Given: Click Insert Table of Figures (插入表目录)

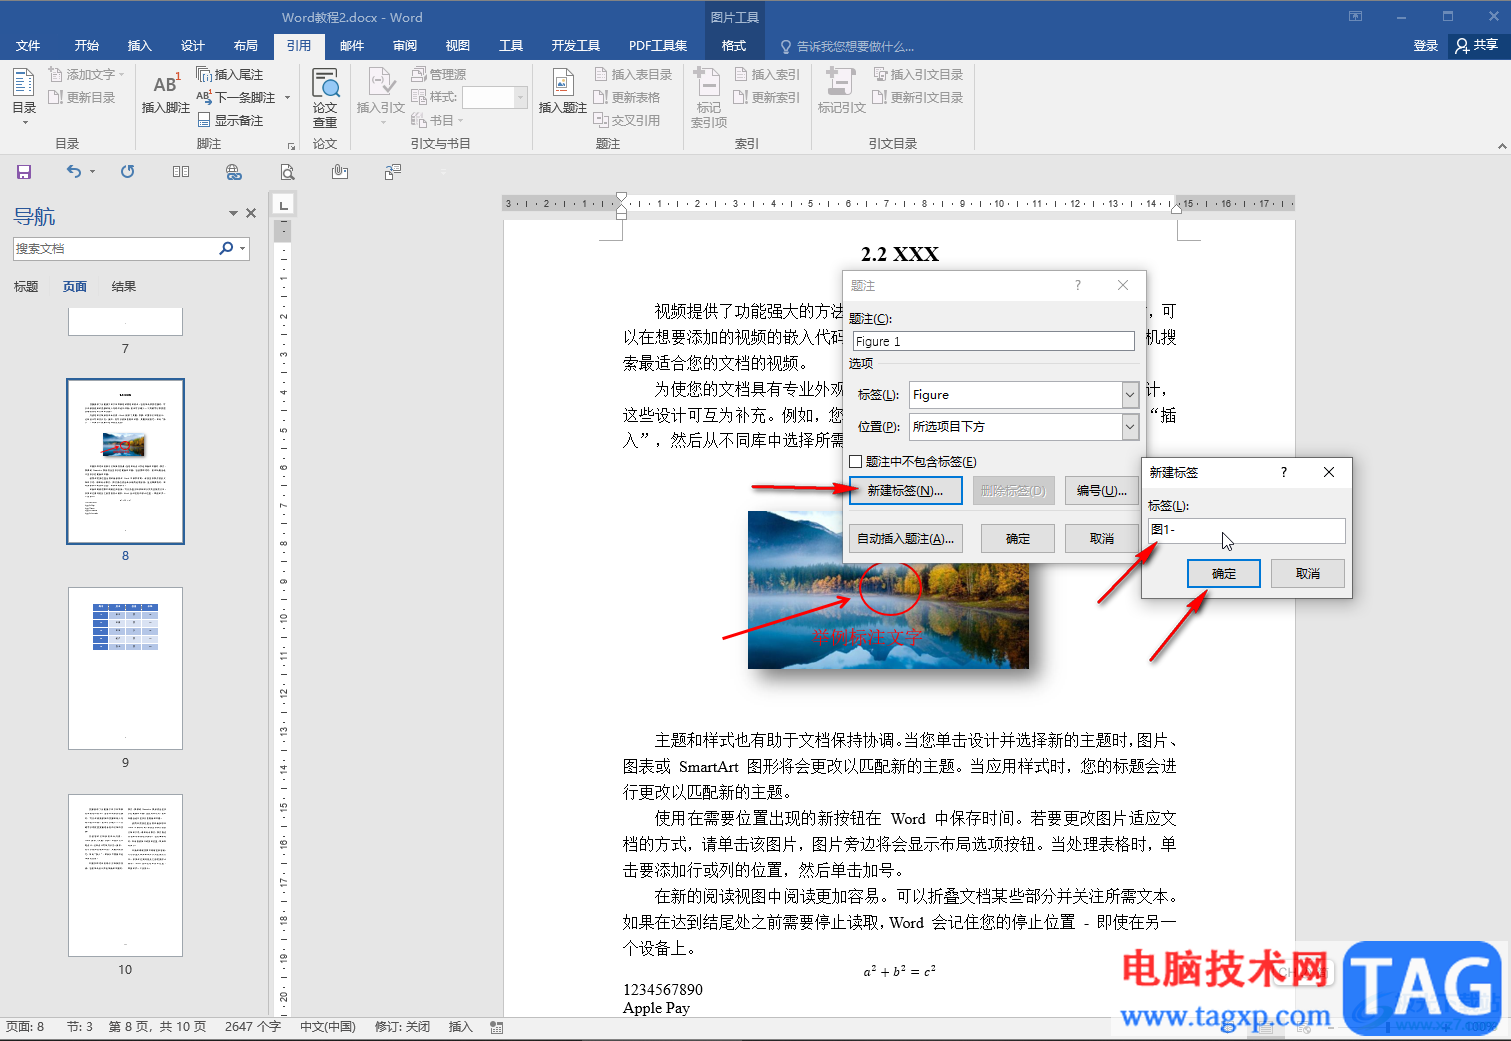Looking at the screenshot, I should tap(633, 74).
